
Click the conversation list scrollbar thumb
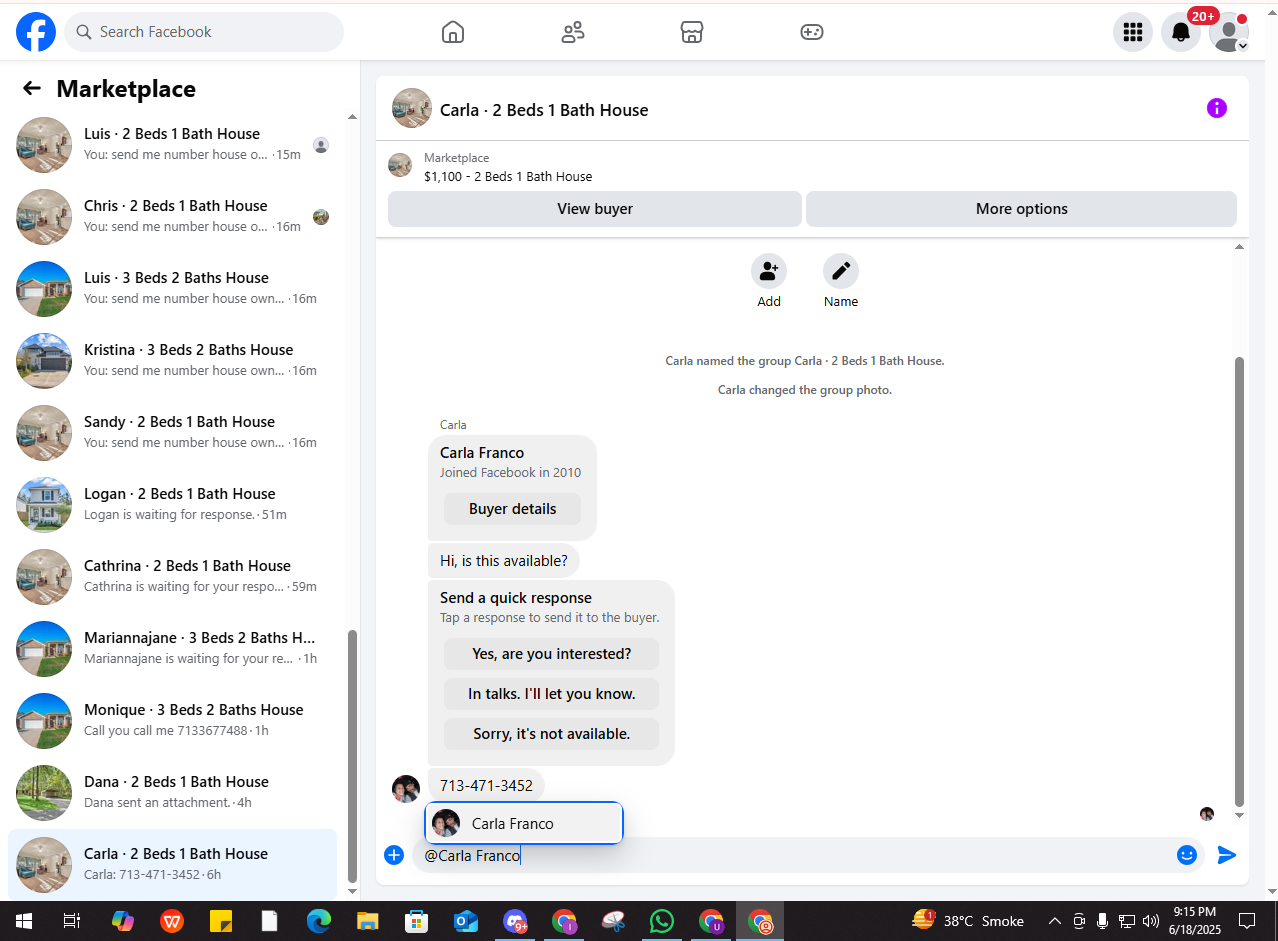(x=352, y=755)
